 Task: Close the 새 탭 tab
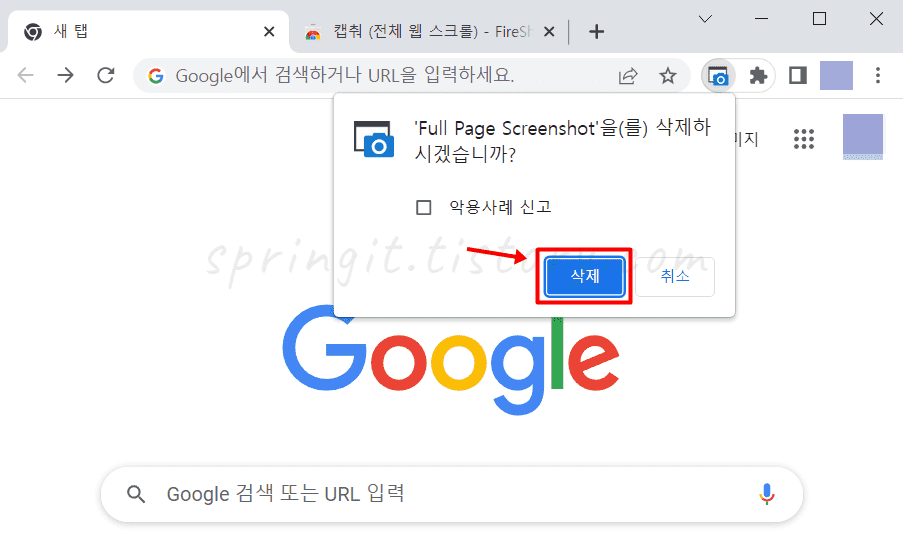pos(269,32)
